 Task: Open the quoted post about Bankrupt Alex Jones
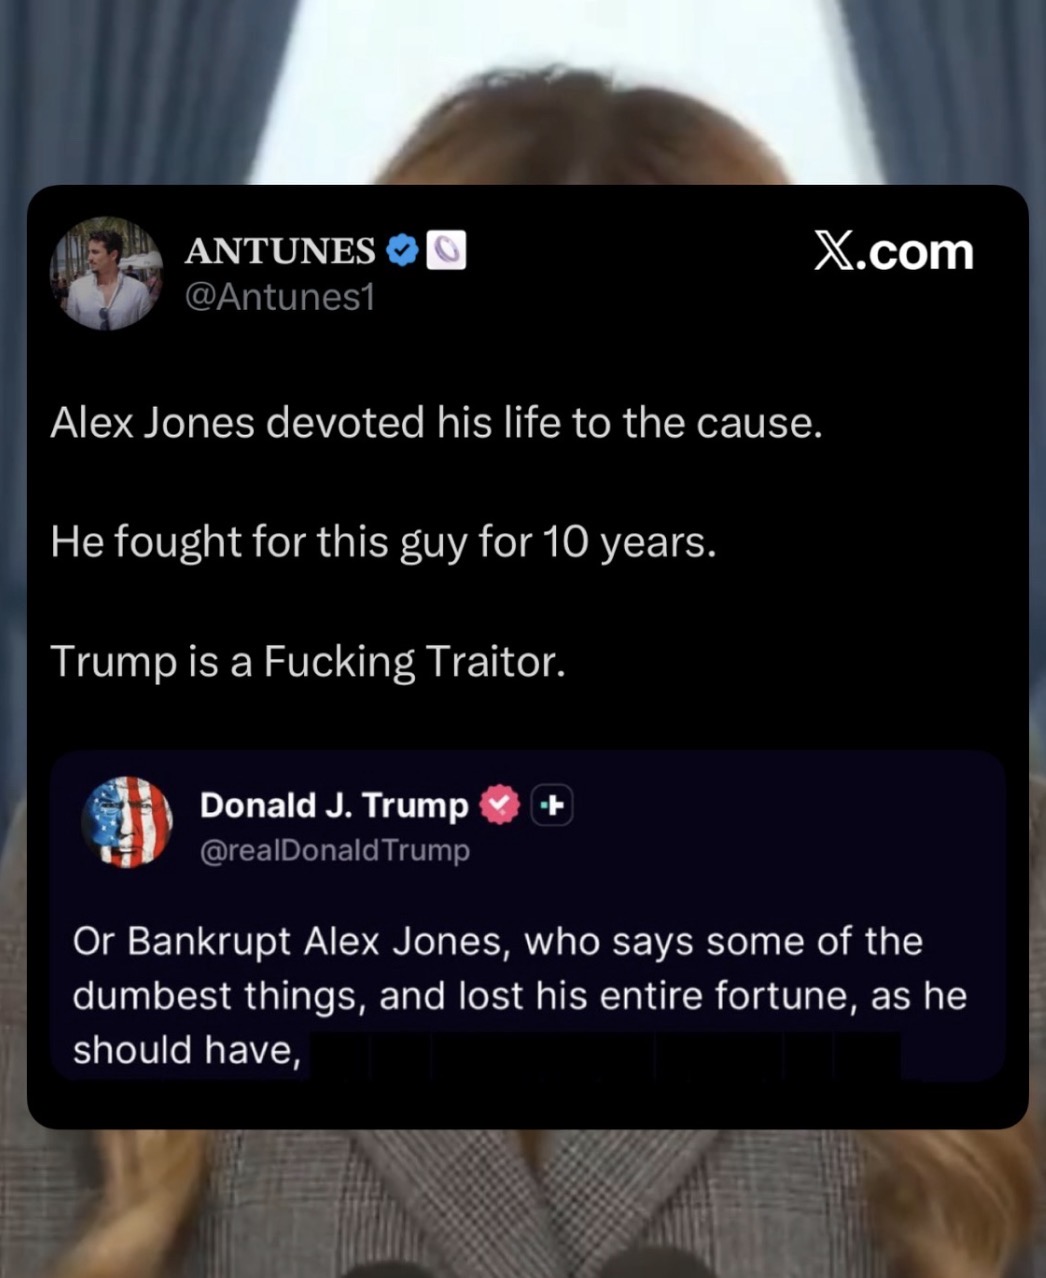point(528,915)
